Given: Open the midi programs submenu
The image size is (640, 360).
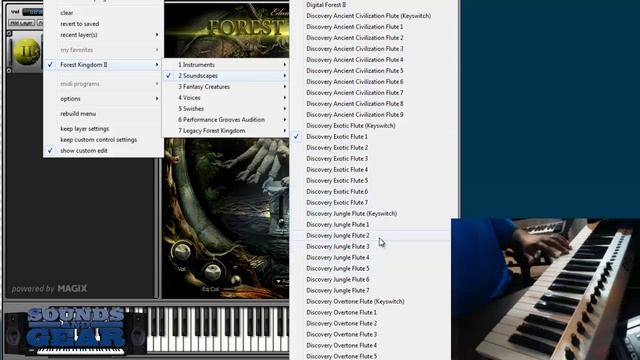Looking at the screenshot, I should [103, 84].
